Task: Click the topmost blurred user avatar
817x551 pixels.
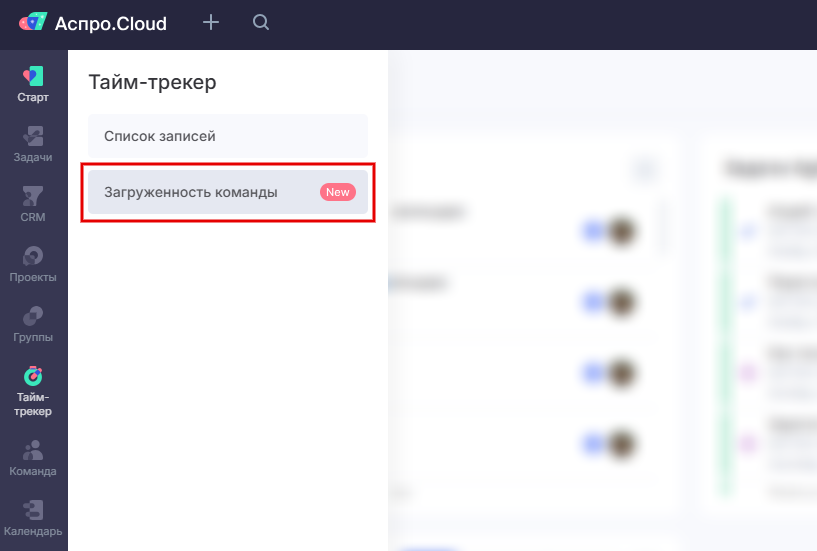Action: point(622,231)
